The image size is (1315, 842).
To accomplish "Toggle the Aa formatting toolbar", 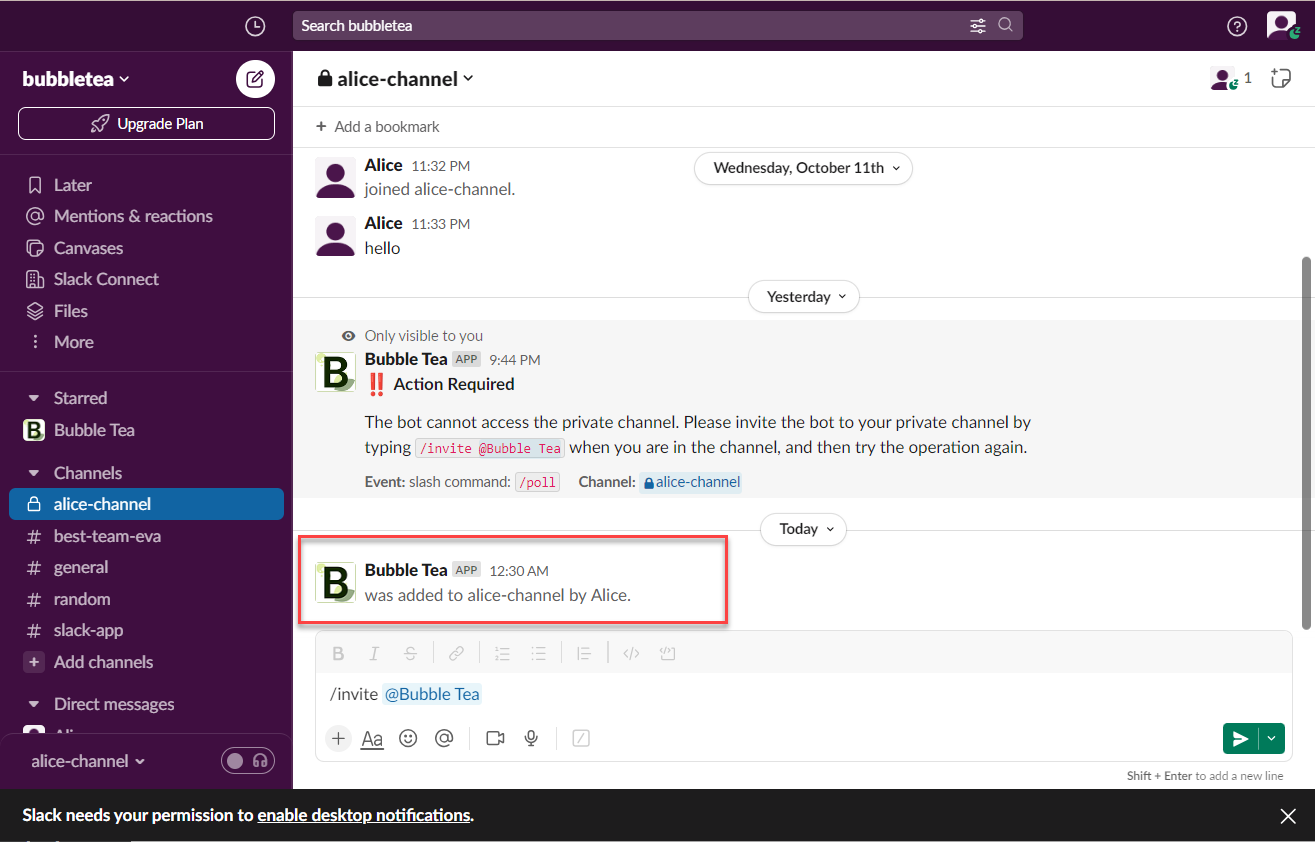I will [x=372, y=739].
